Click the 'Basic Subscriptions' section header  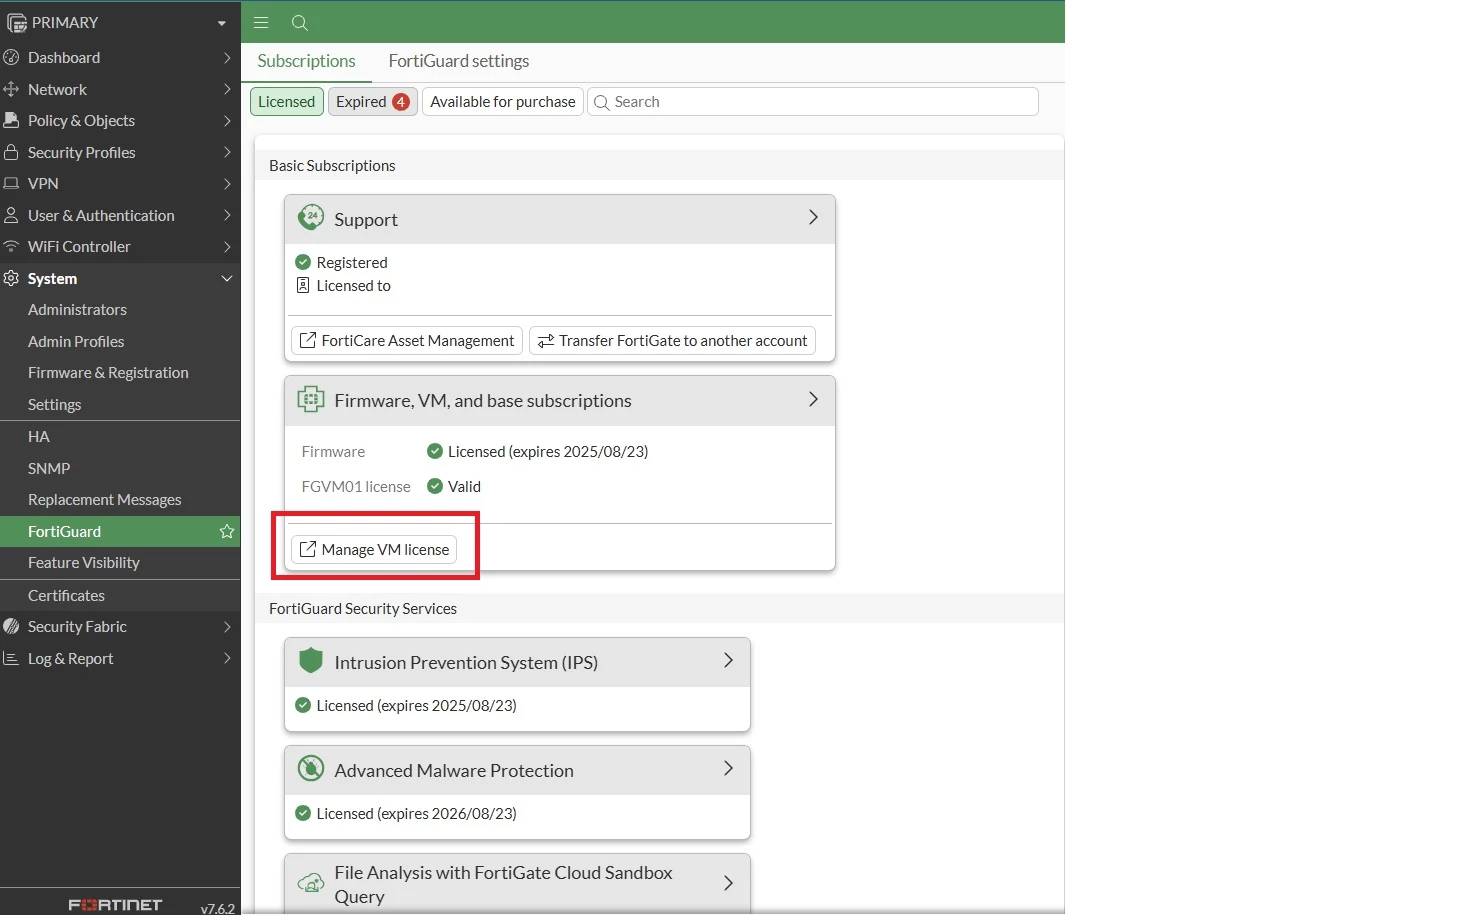(x=332, y=165)
